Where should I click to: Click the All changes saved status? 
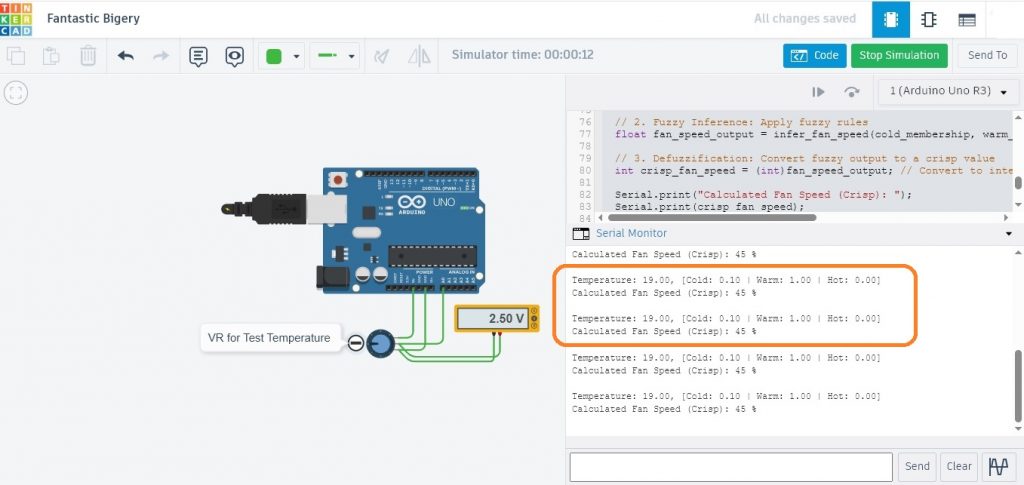(805, 19)
